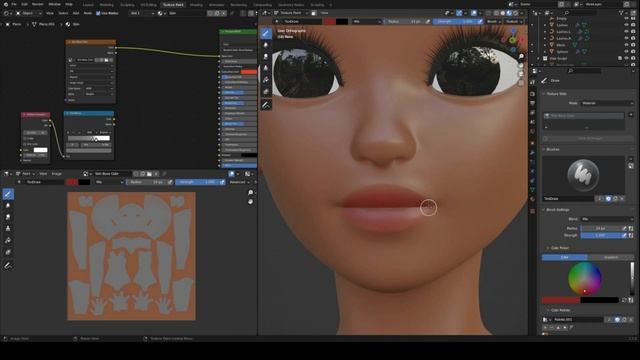
Task: Click the zoom magnifier icon in the 3D viewport
Action: click(521, 56)
